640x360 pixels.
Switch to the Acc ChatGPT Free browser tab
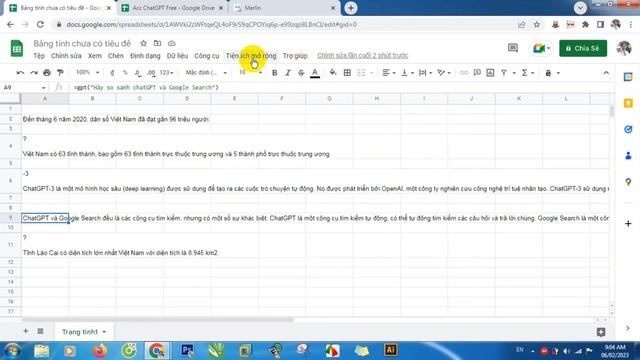173,8
